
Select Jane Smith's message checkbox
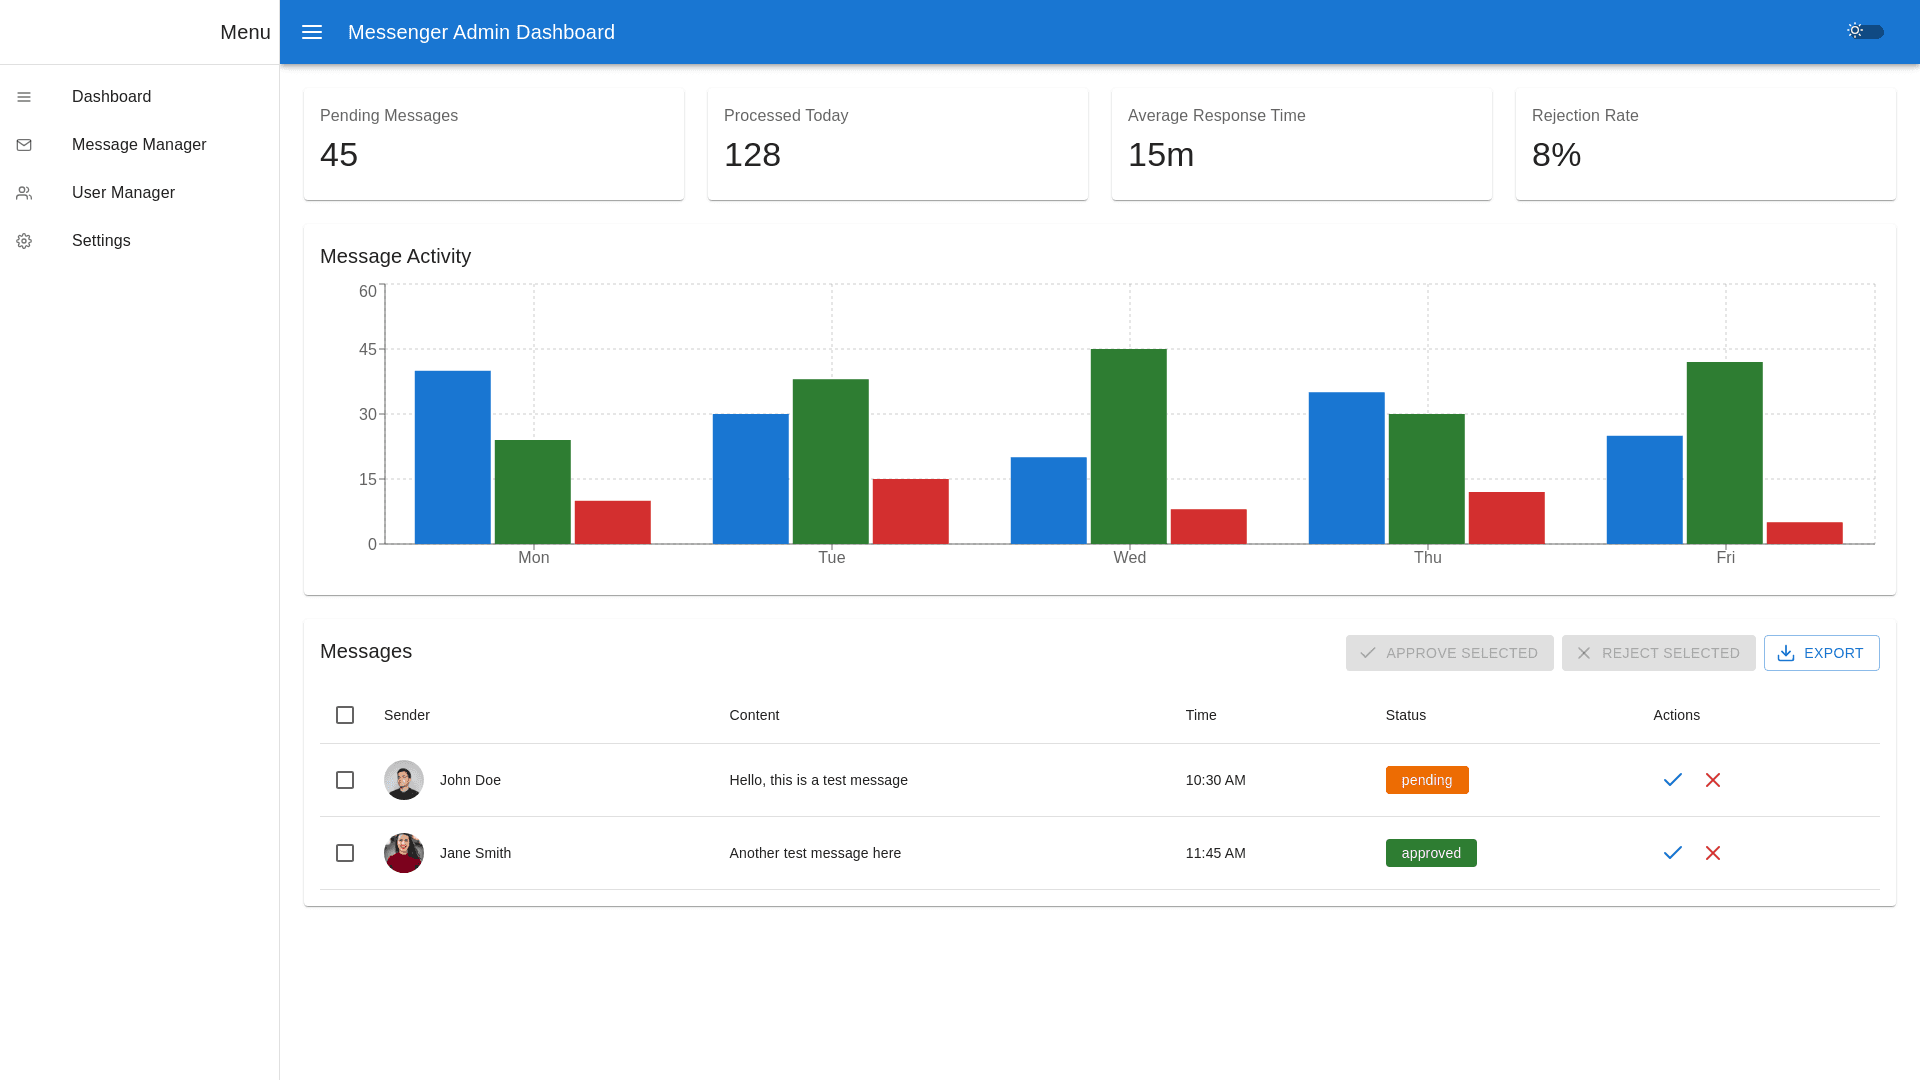coord(345,853)
